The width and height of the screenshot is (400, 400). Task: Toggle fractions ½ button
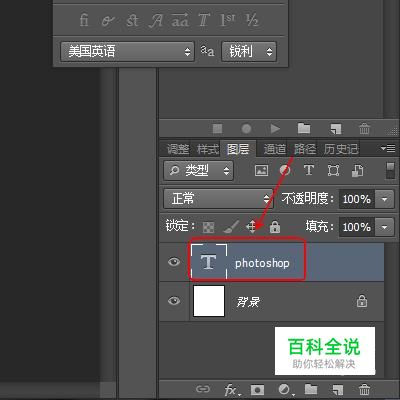(252, 20)
